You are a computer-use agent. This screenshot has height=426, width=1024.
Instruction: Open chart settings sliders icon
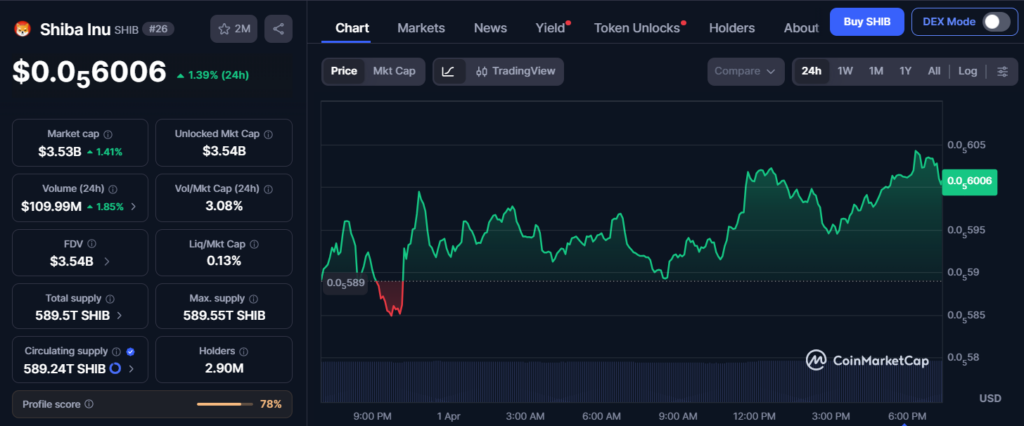click(1002, 71)
